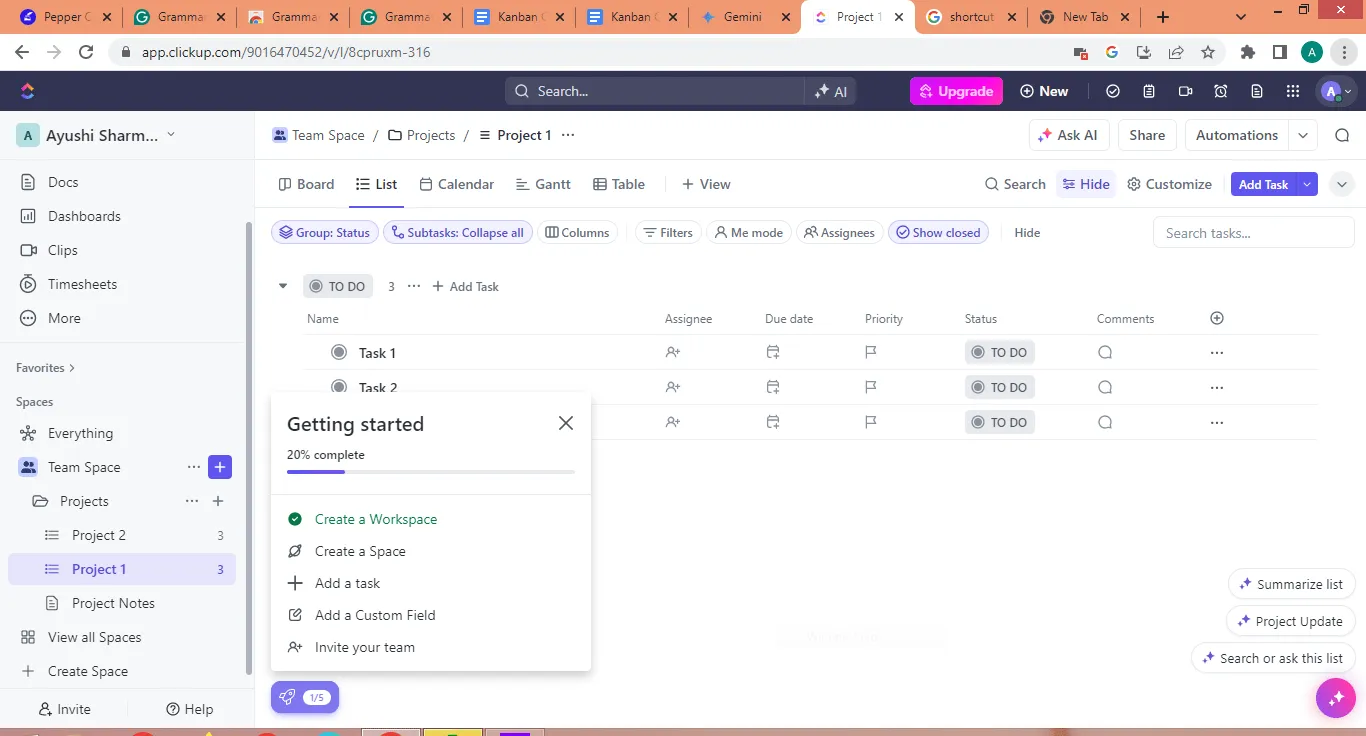
Task: Add a new view with + View
Action: point(706,184)
